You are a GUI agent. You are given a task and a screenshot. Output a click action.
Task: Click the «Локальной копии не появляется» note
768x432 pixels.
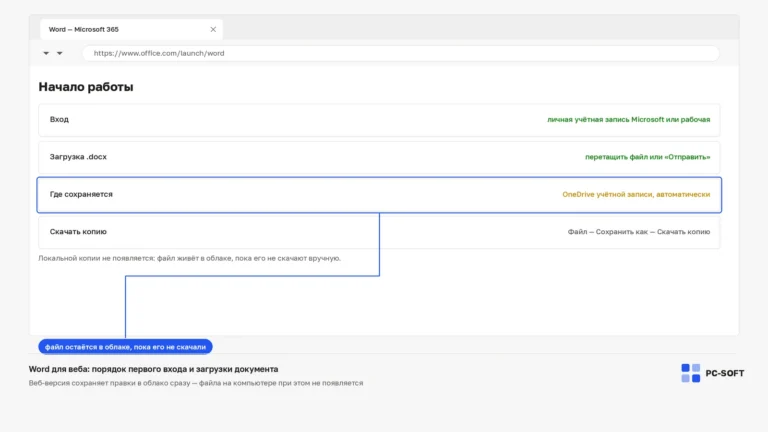190,258
